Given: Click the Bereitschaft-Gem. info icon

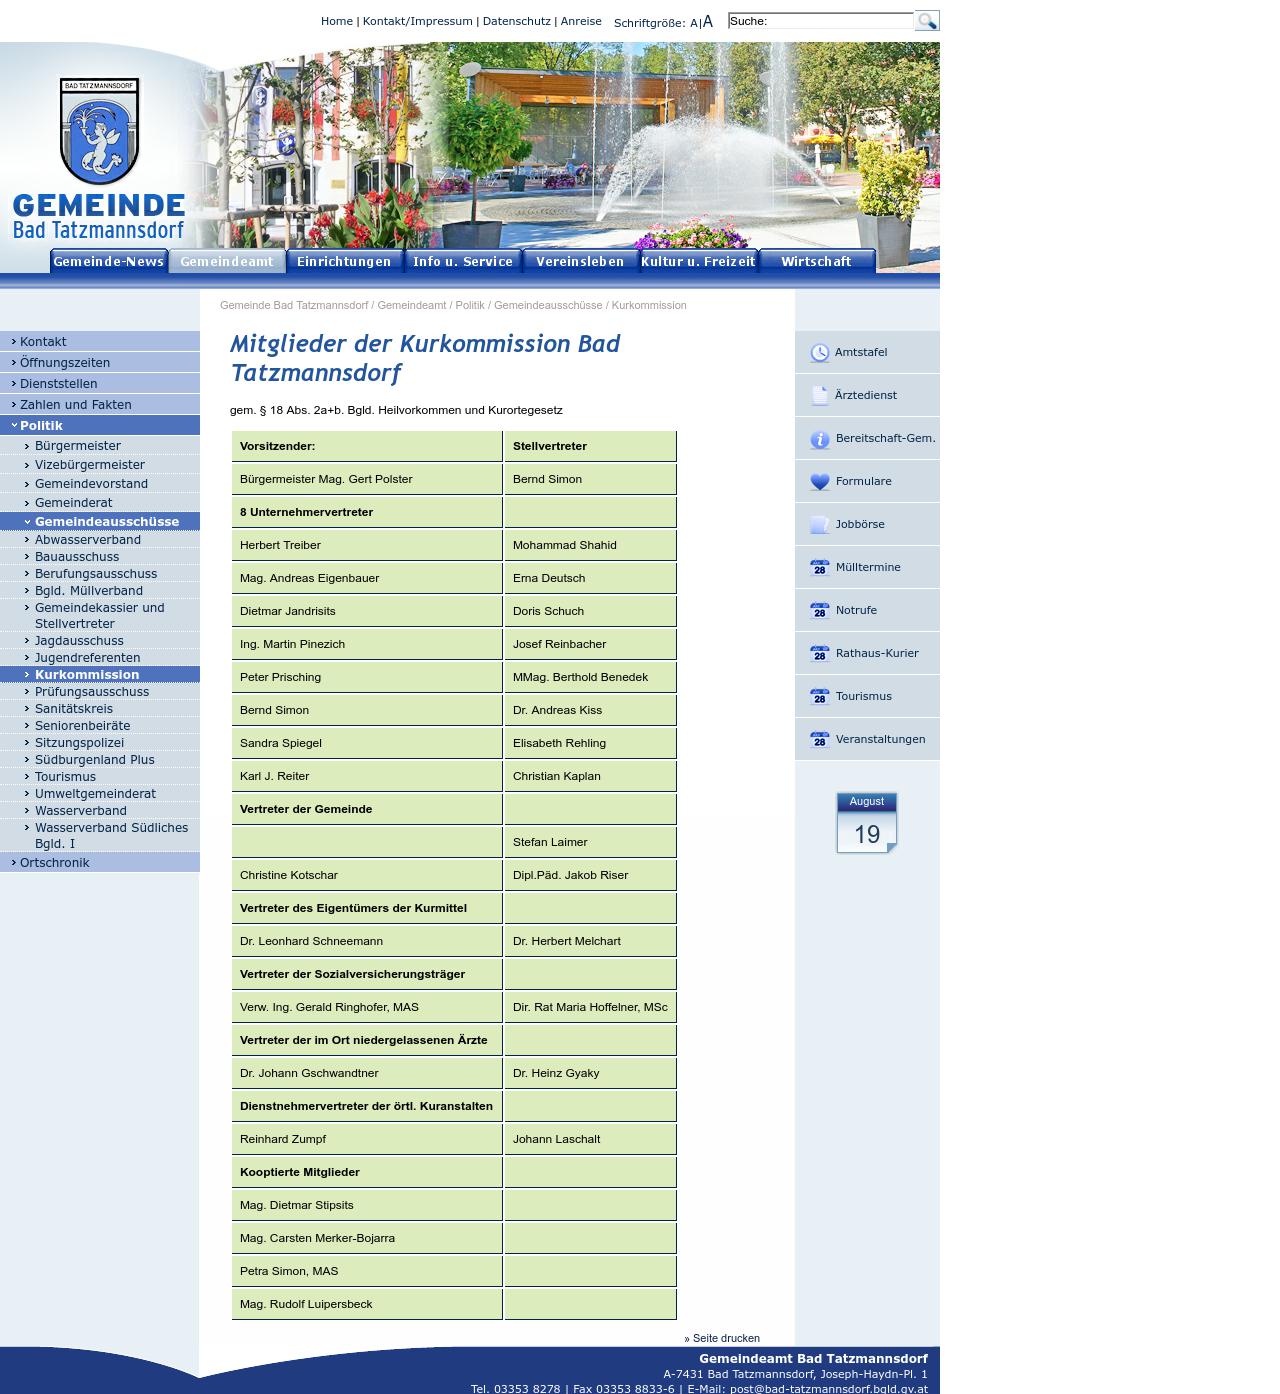Looking at the screenshot, I should click(820, 439).
